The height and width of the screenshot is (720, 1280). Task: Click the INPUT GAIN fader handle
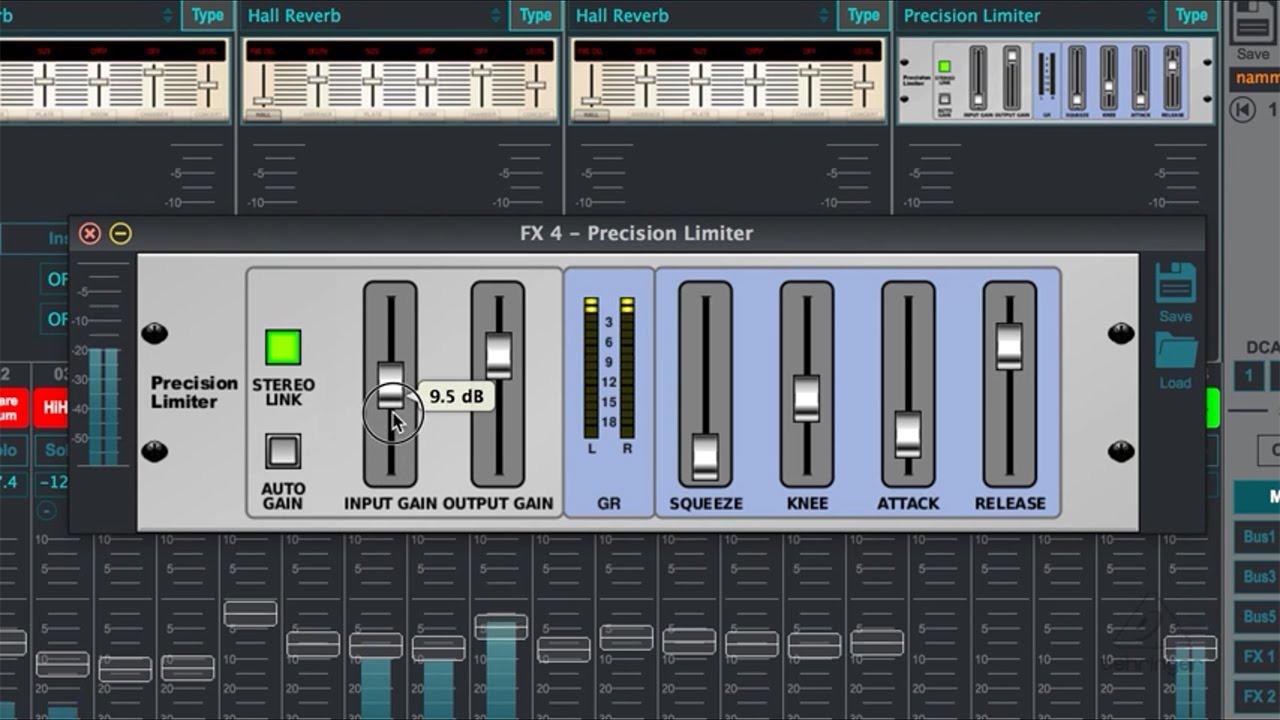pyautogui.click(x=390, y=384)
